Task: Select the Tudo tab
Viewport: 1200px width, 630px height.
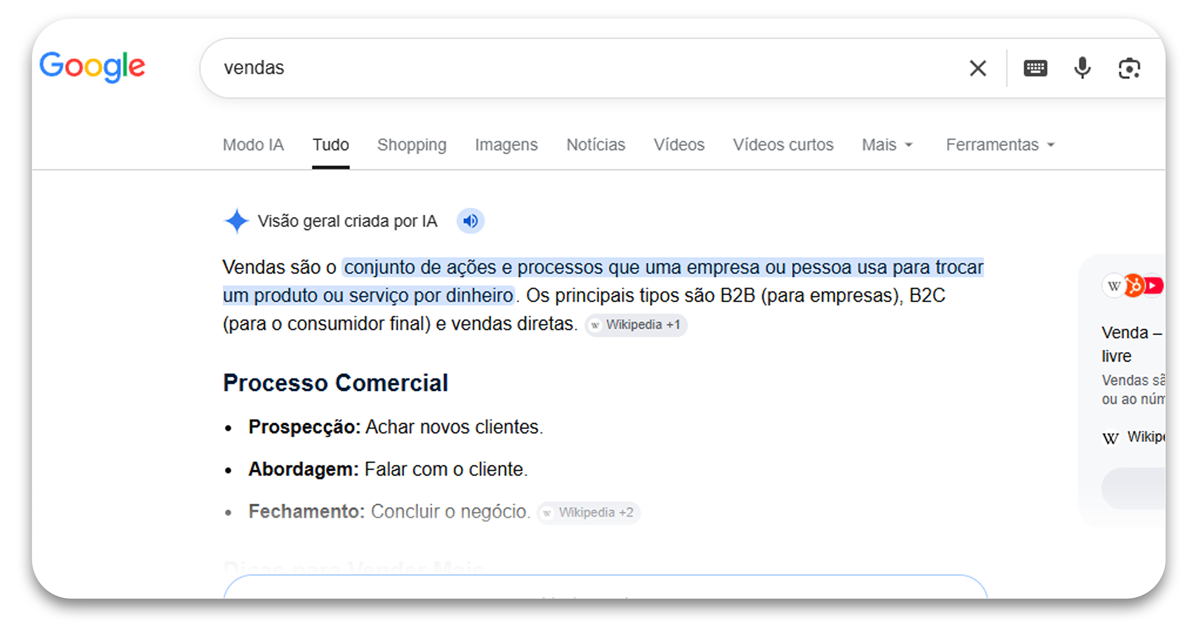Action: tap(331, 145)
